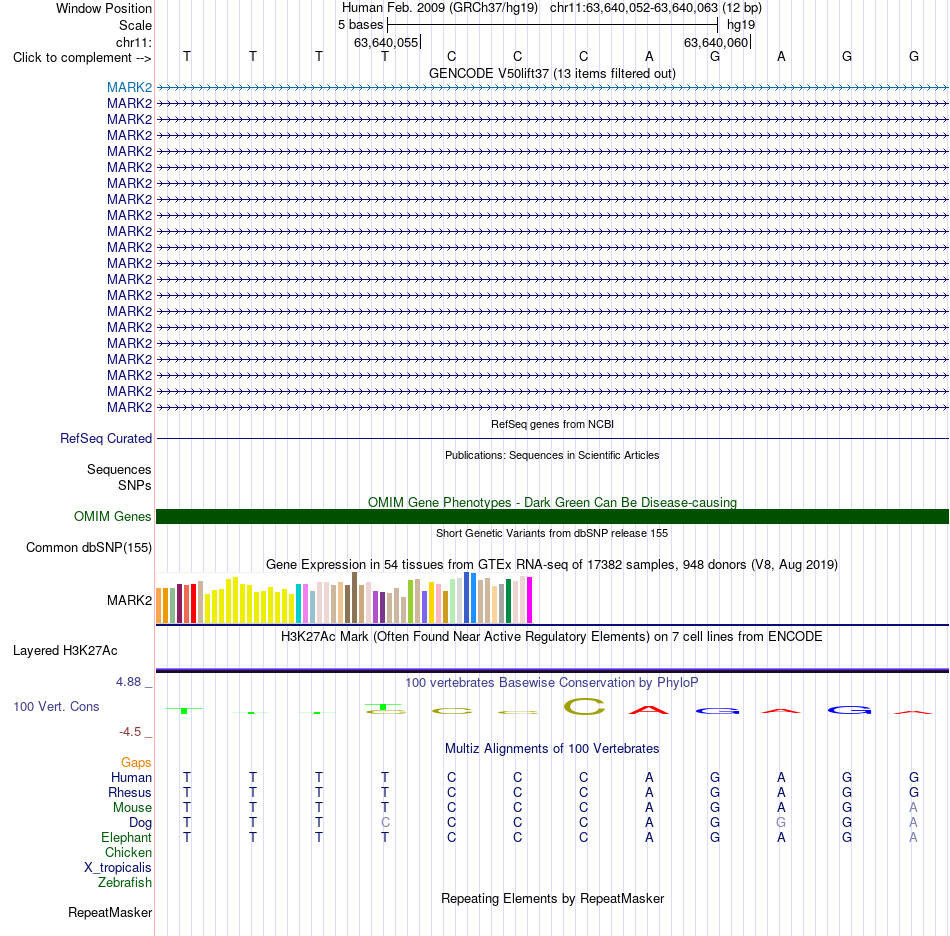Select the Chicken alignment row label
The height and width of the screenshot is (936, 950).
click(128, 852)
